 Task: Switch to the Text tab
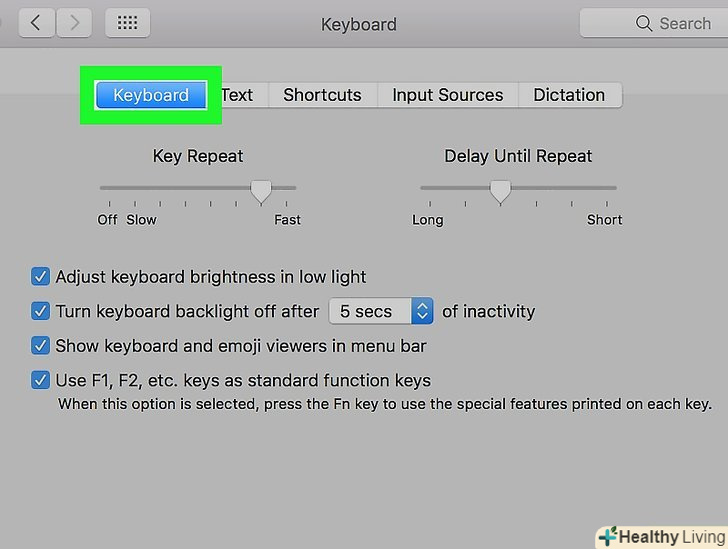238,95
